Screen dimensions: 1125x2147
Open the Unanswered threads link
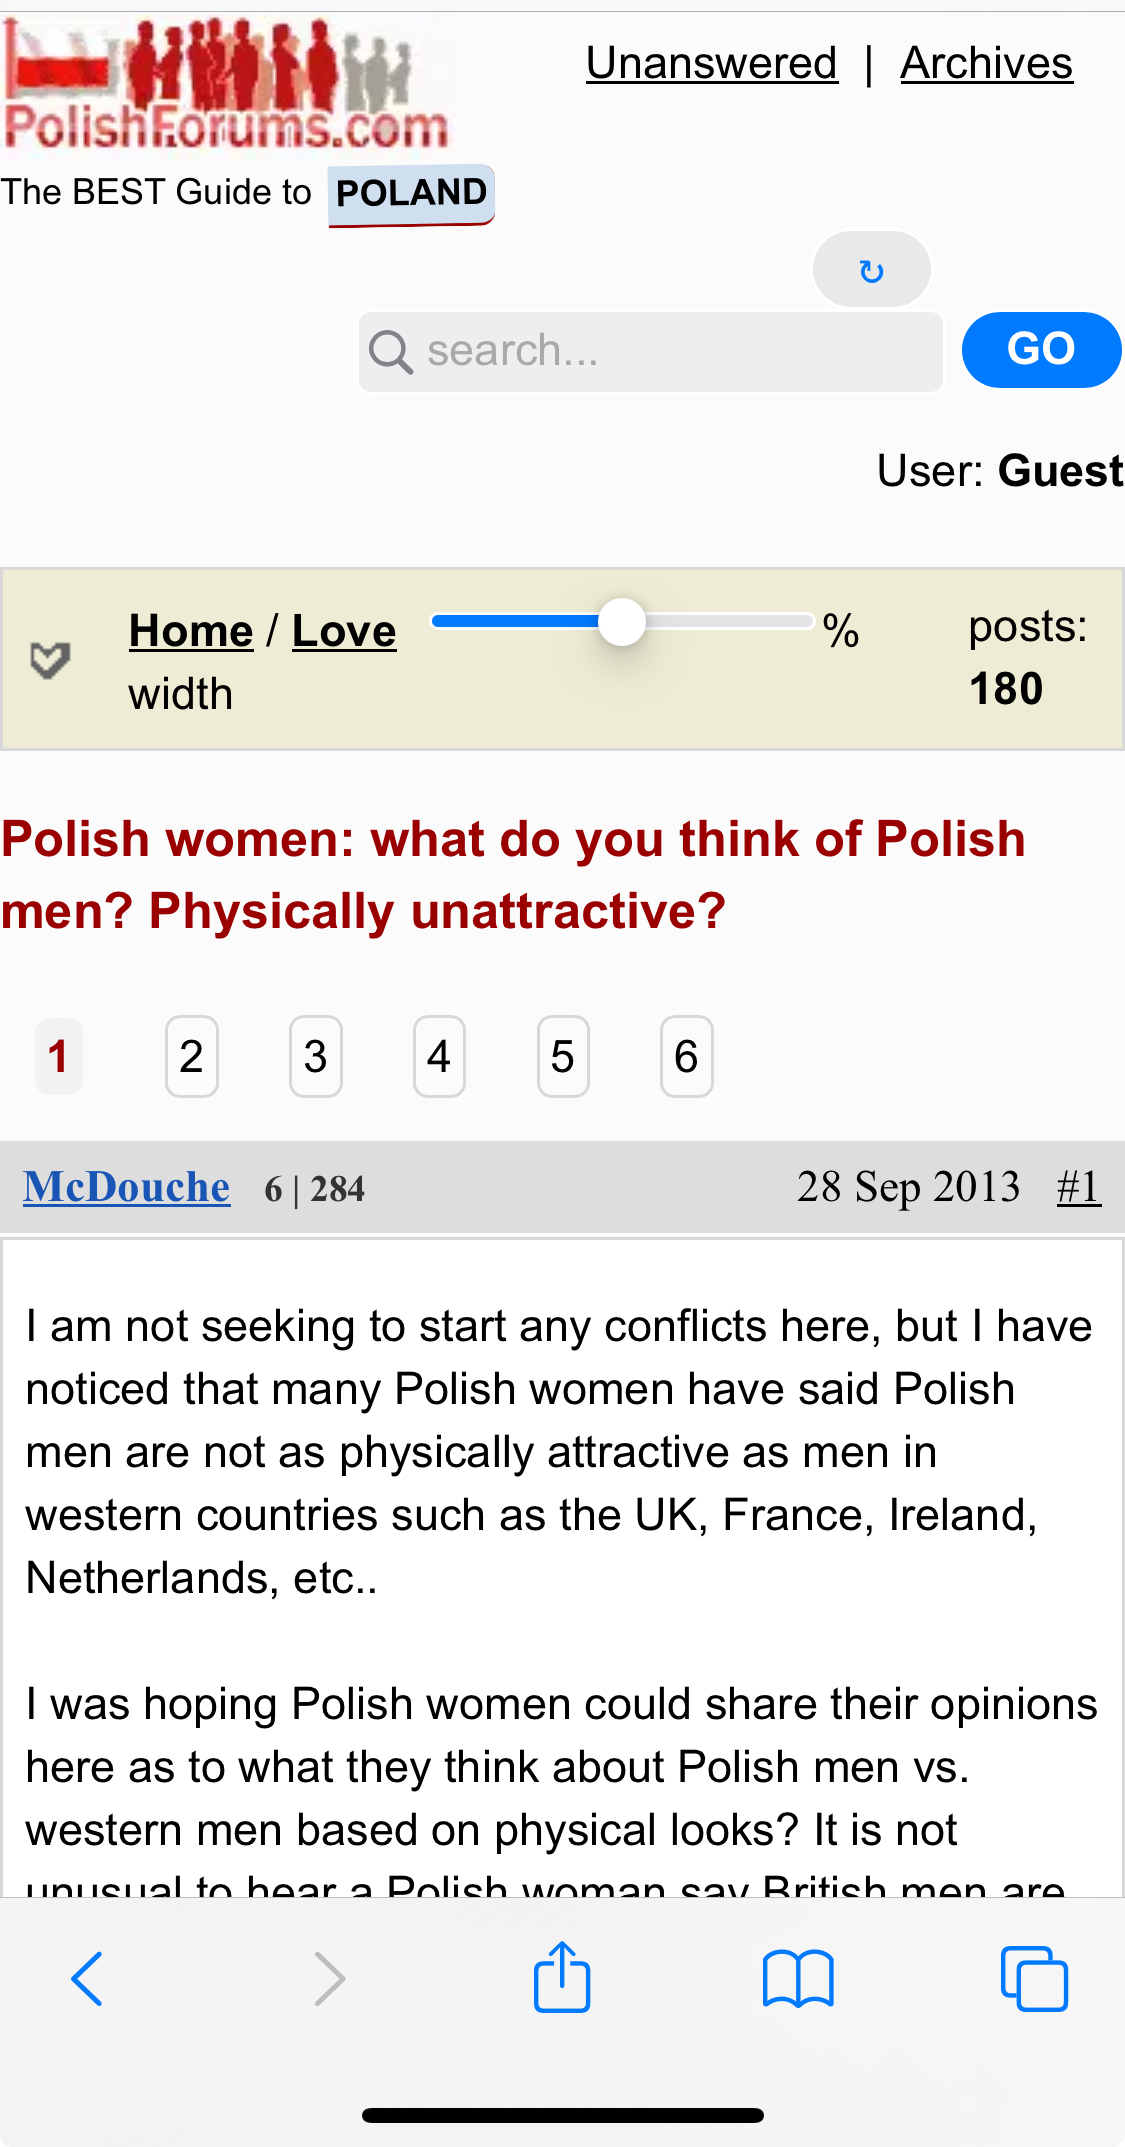[x=711, y=64]
